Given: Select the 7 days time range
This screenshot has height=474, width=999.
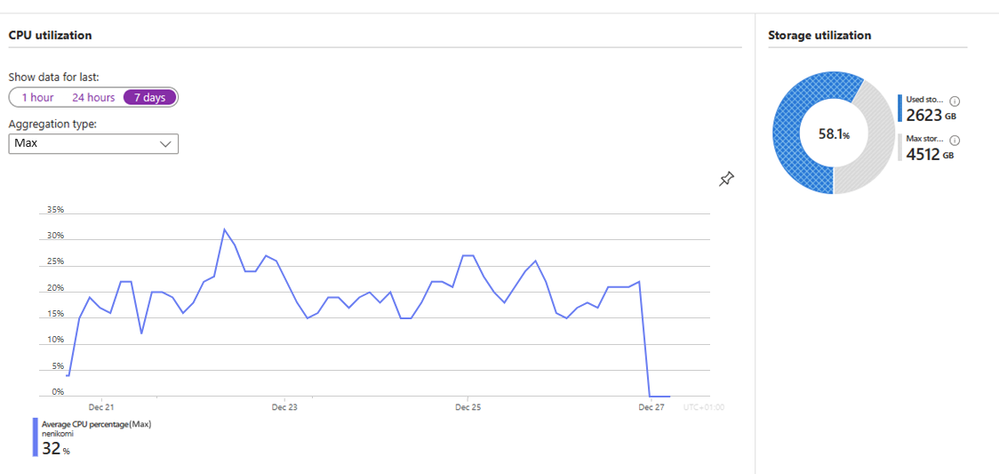Looking at the screenshot, I should 150,97.
